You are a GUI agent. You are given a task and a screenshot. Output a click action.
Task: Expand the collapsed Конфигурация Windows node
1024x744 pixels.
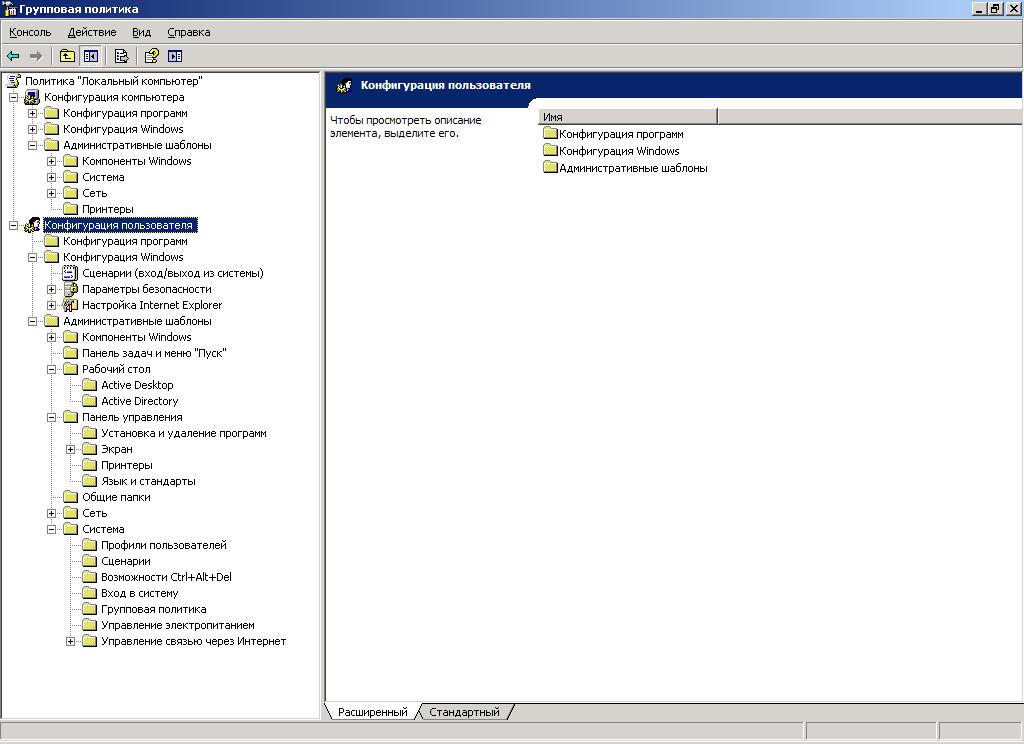click(x=32, y=129)
